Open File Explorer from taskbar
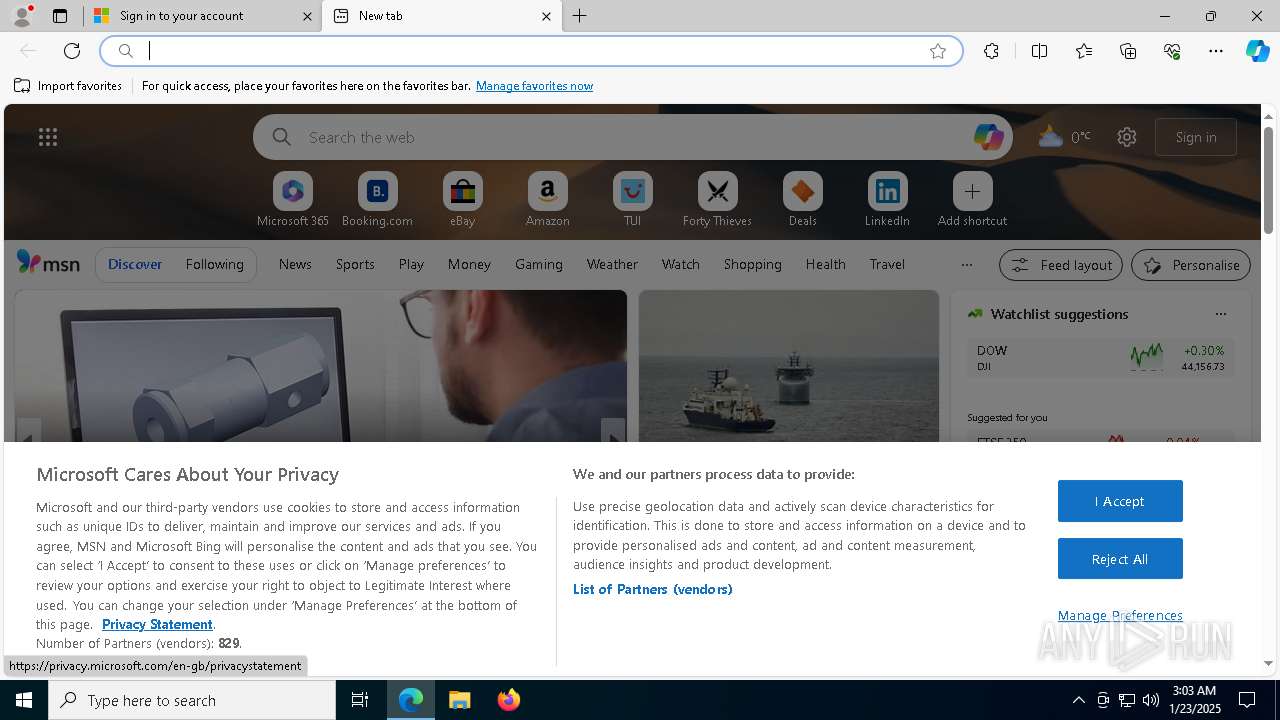 (x=460, y=700)
